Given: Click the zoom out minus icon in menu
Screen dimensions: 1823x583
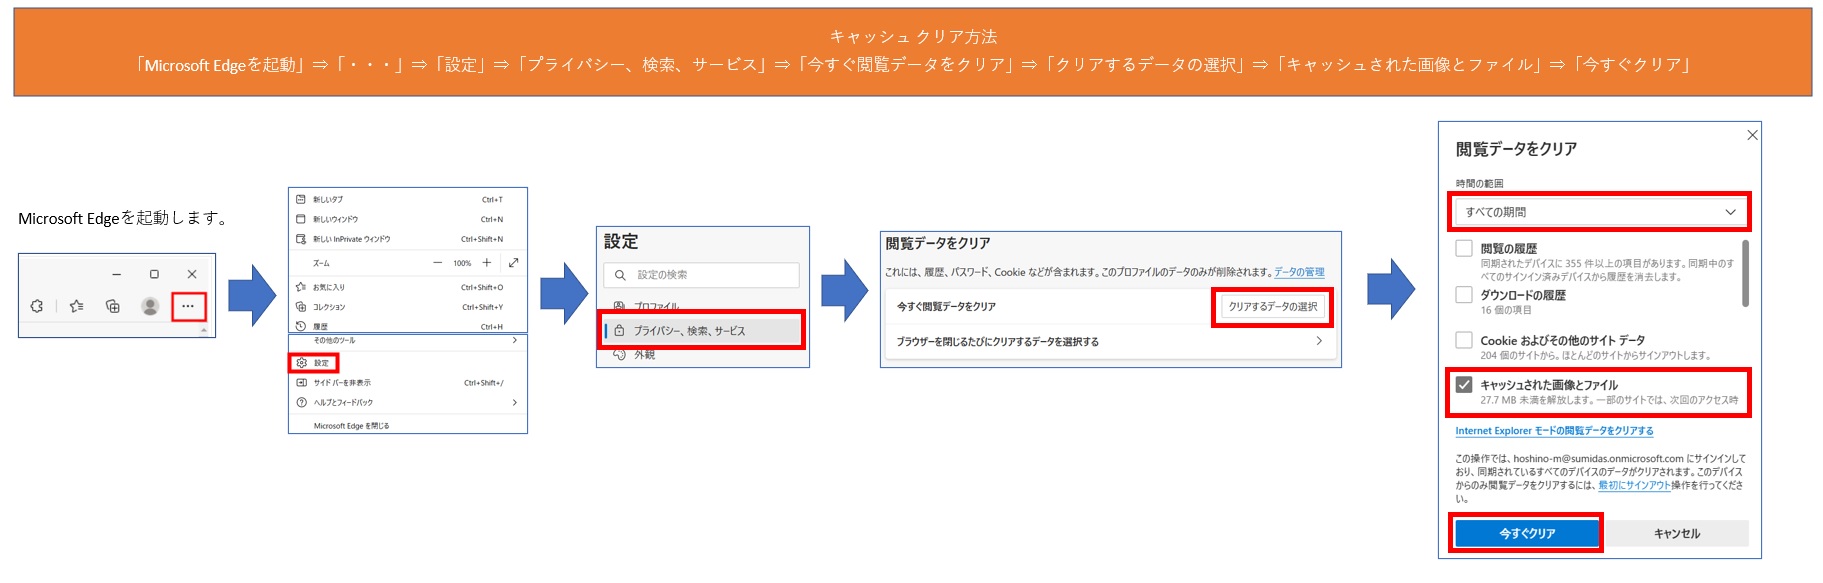Looking at the screenshot, I should (x=437, y=263).
